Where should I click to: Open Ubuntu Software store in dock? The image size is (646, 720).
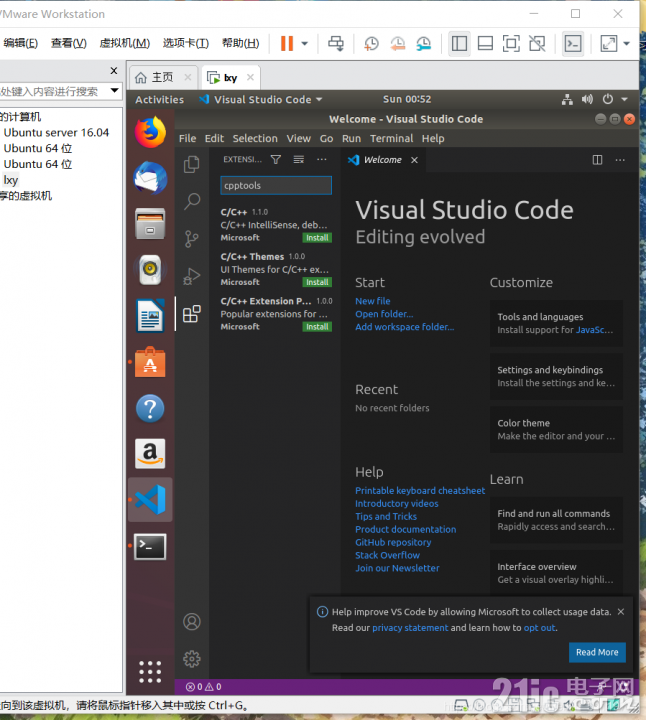(150, 362)
